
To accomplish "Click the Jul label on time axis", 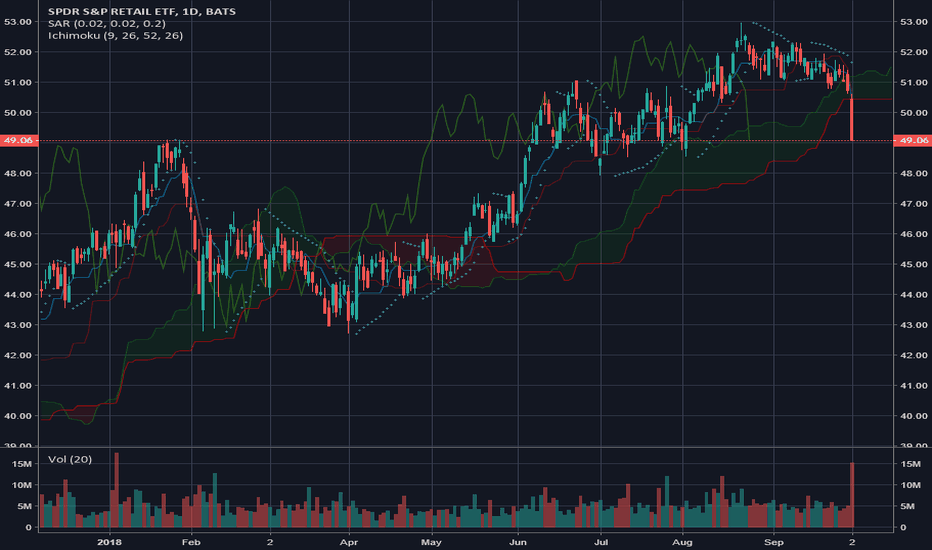I will pos(600,542).
